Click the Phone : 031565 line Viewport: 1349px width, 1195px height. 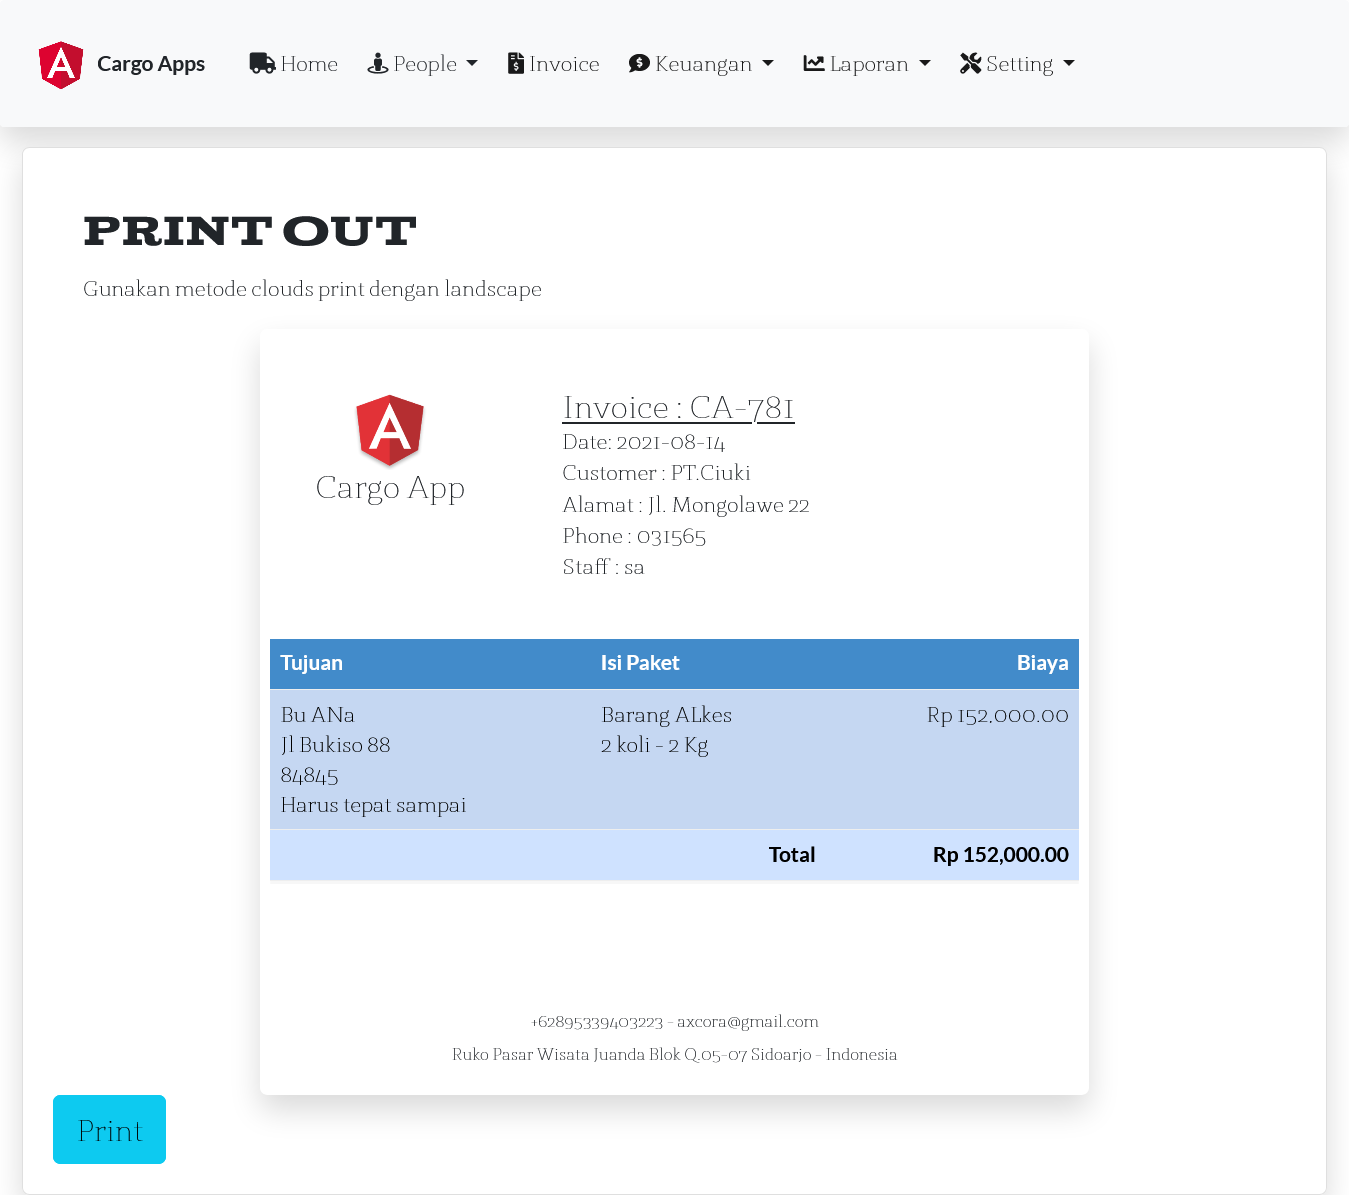[635, 536]
